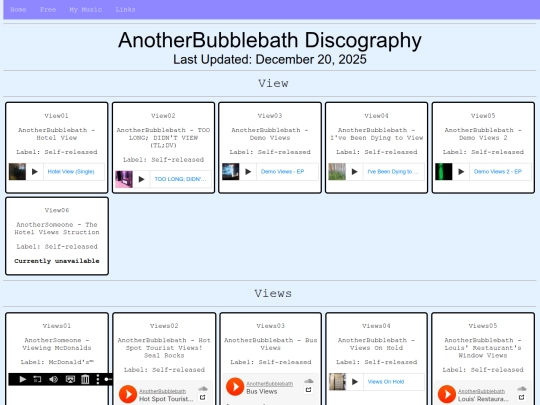Image resolution: width=540 pixels, height=405 pixels.
Task: Click the 'Last Updated: December 20, 2025' text
Action: click(x=270, y=59)
